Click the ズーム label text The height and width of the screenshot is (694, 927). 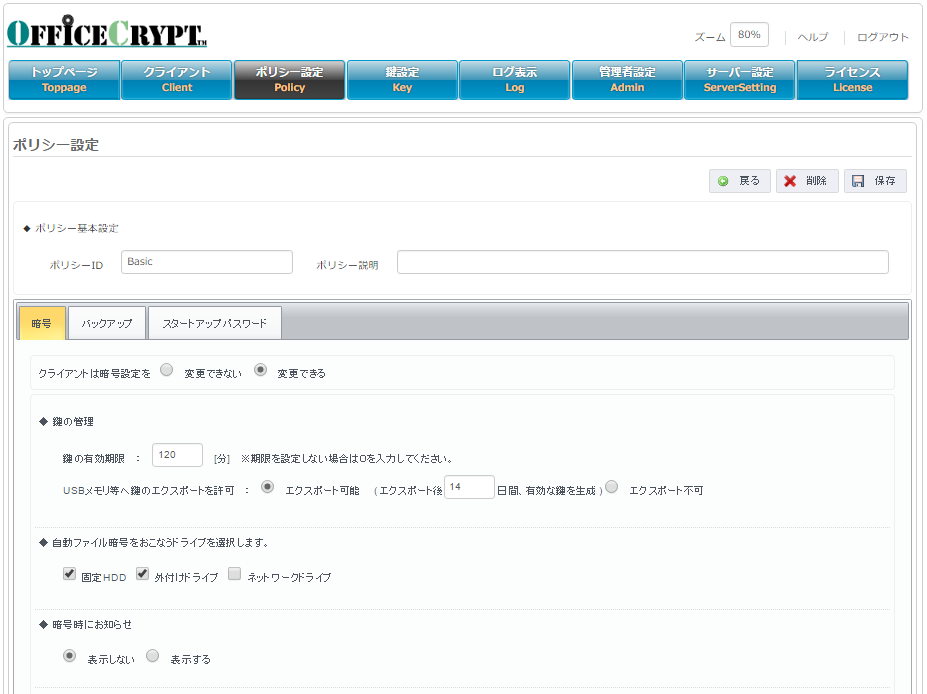tap(709, 37)
